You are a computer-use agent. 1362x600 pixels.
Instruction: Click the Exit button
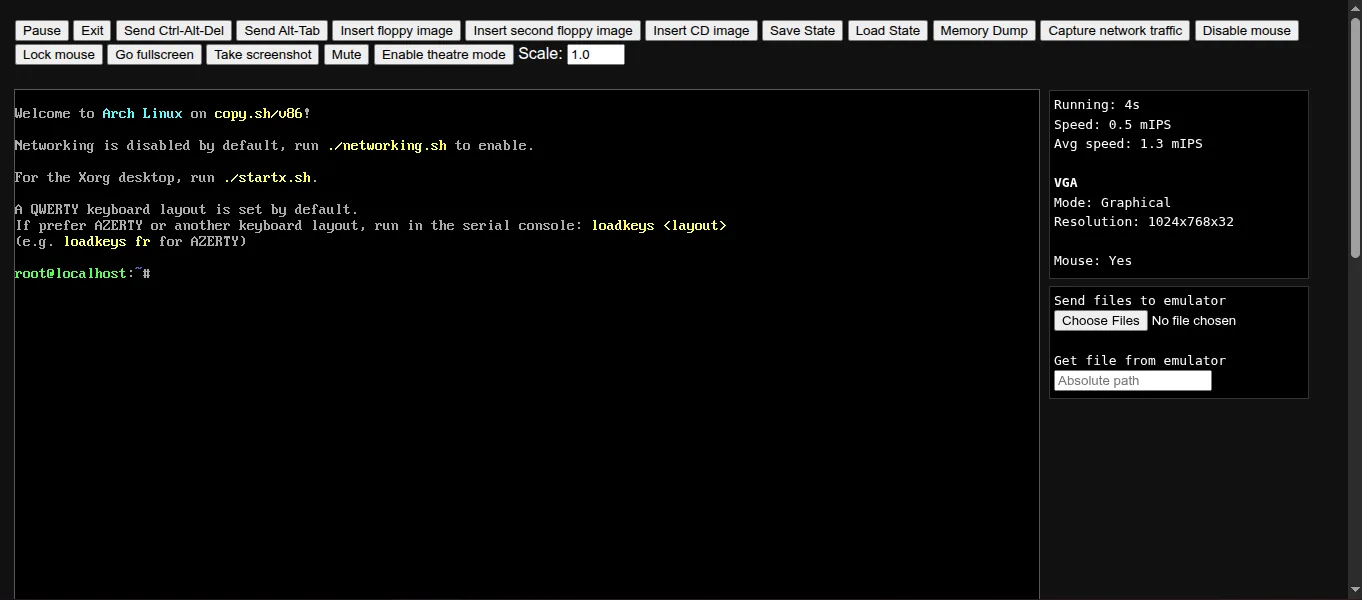pos(93,31)
